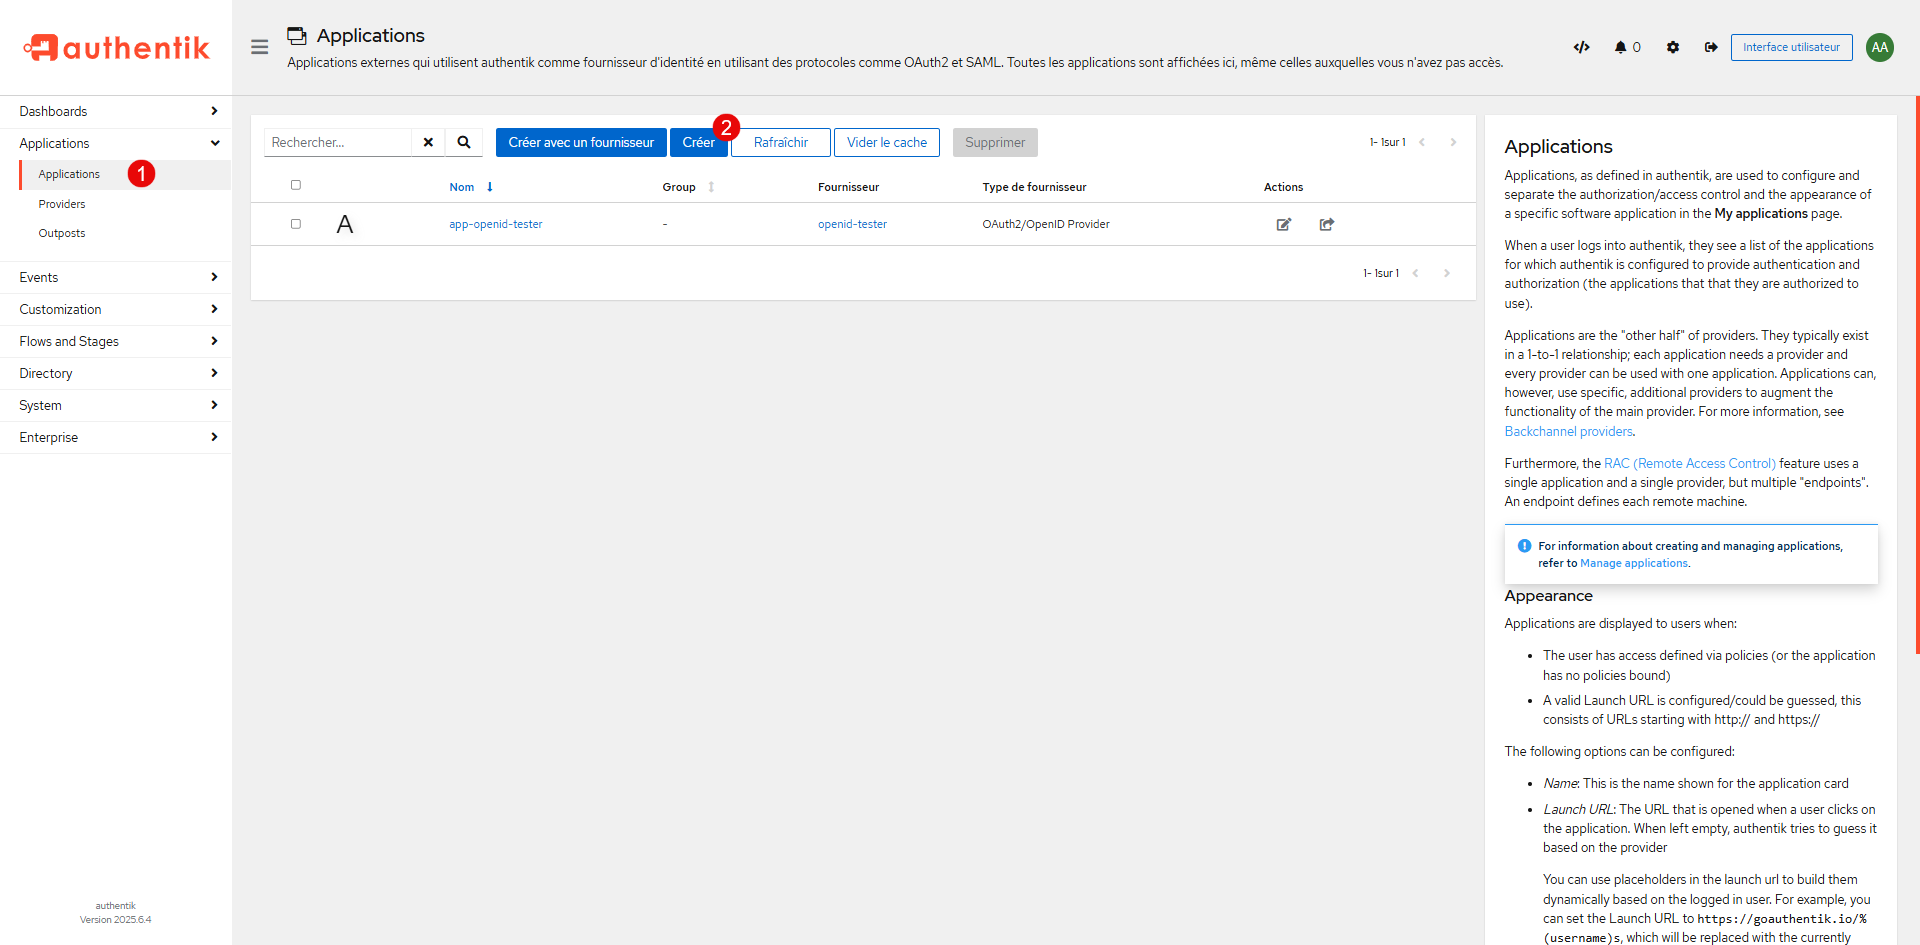Click the edit icon for app-openid-tester
This screenshot has height=945, width=1920.
(x=1283, y=224)
